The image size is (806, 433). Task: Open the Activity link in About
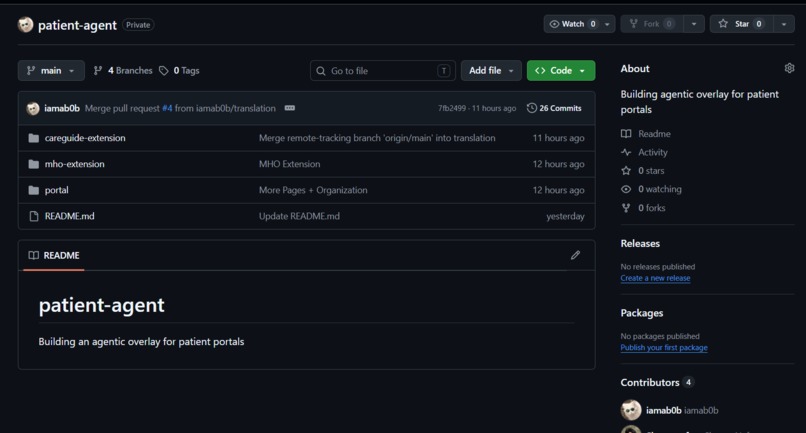[x=653, y=152]
